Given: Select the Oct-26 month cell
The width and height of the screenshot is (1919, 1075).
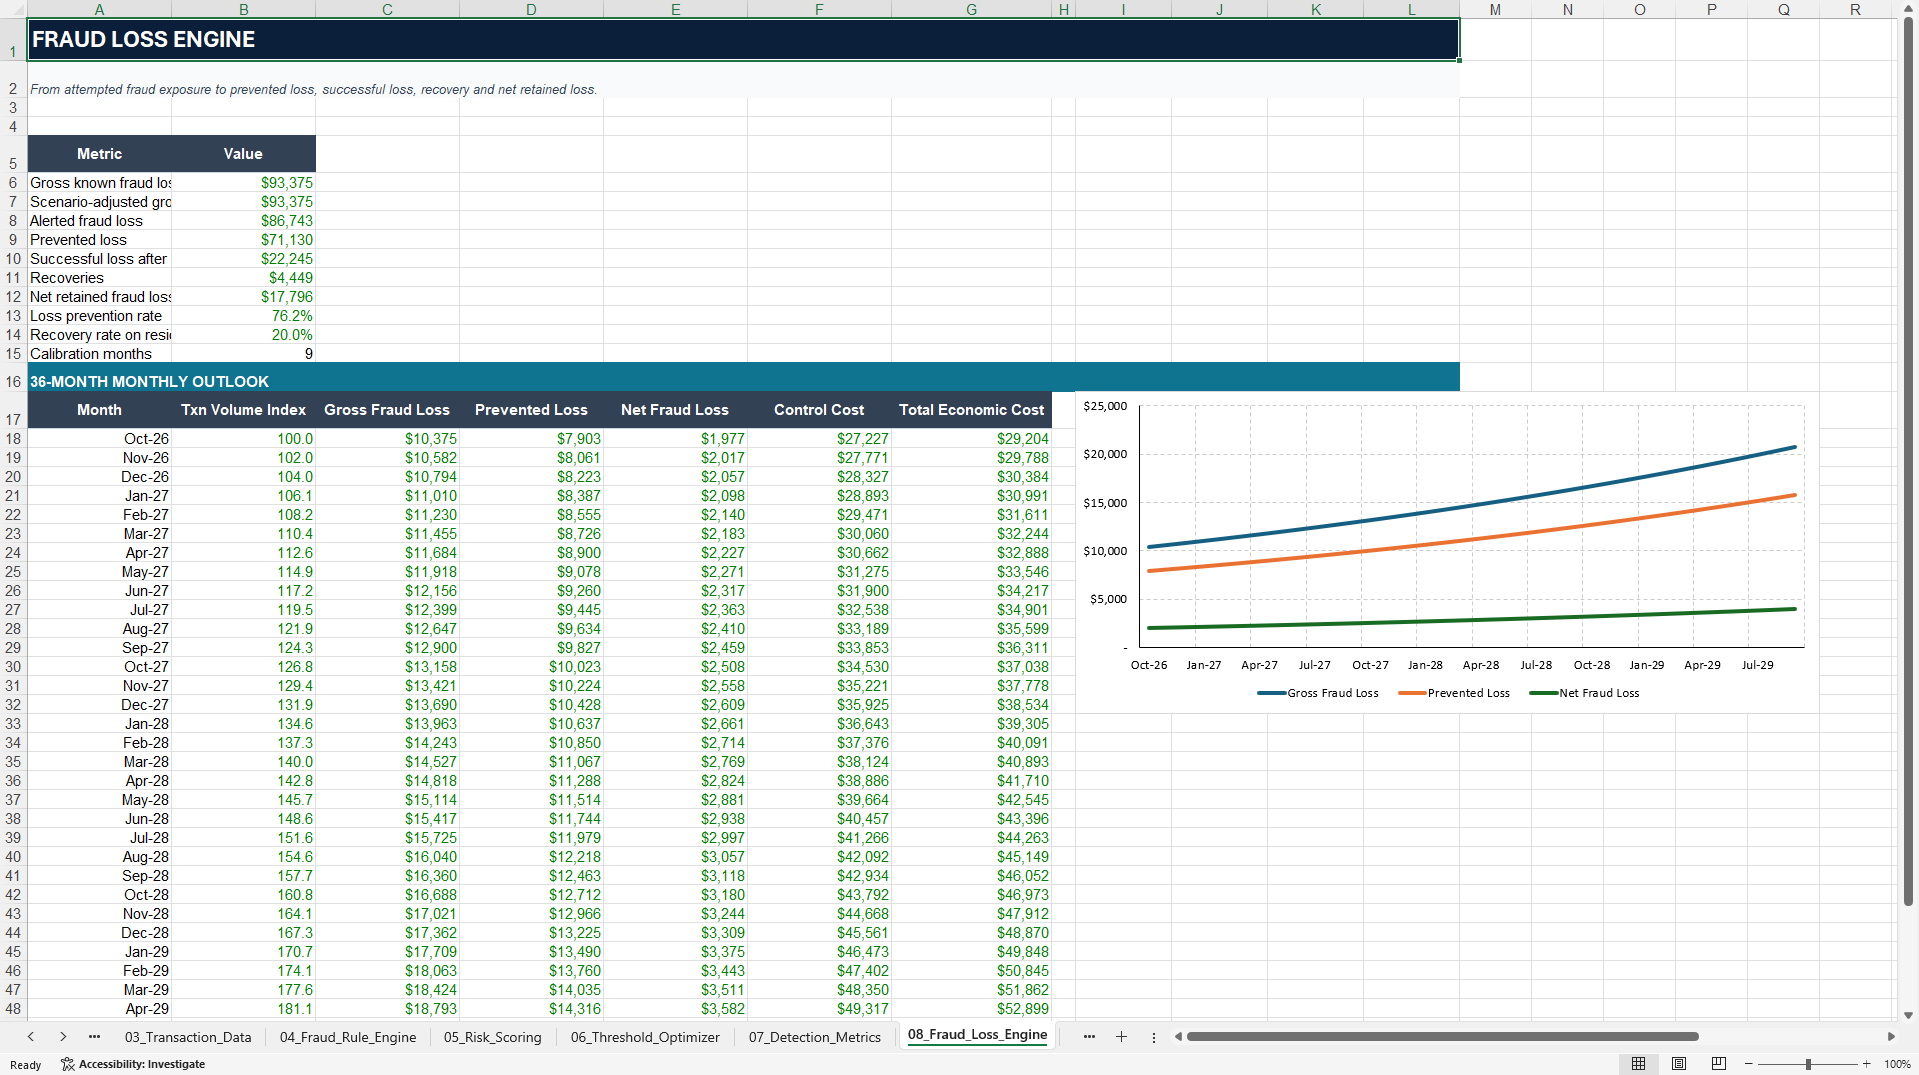Looking at the screenshot, I should click(99, 439).
